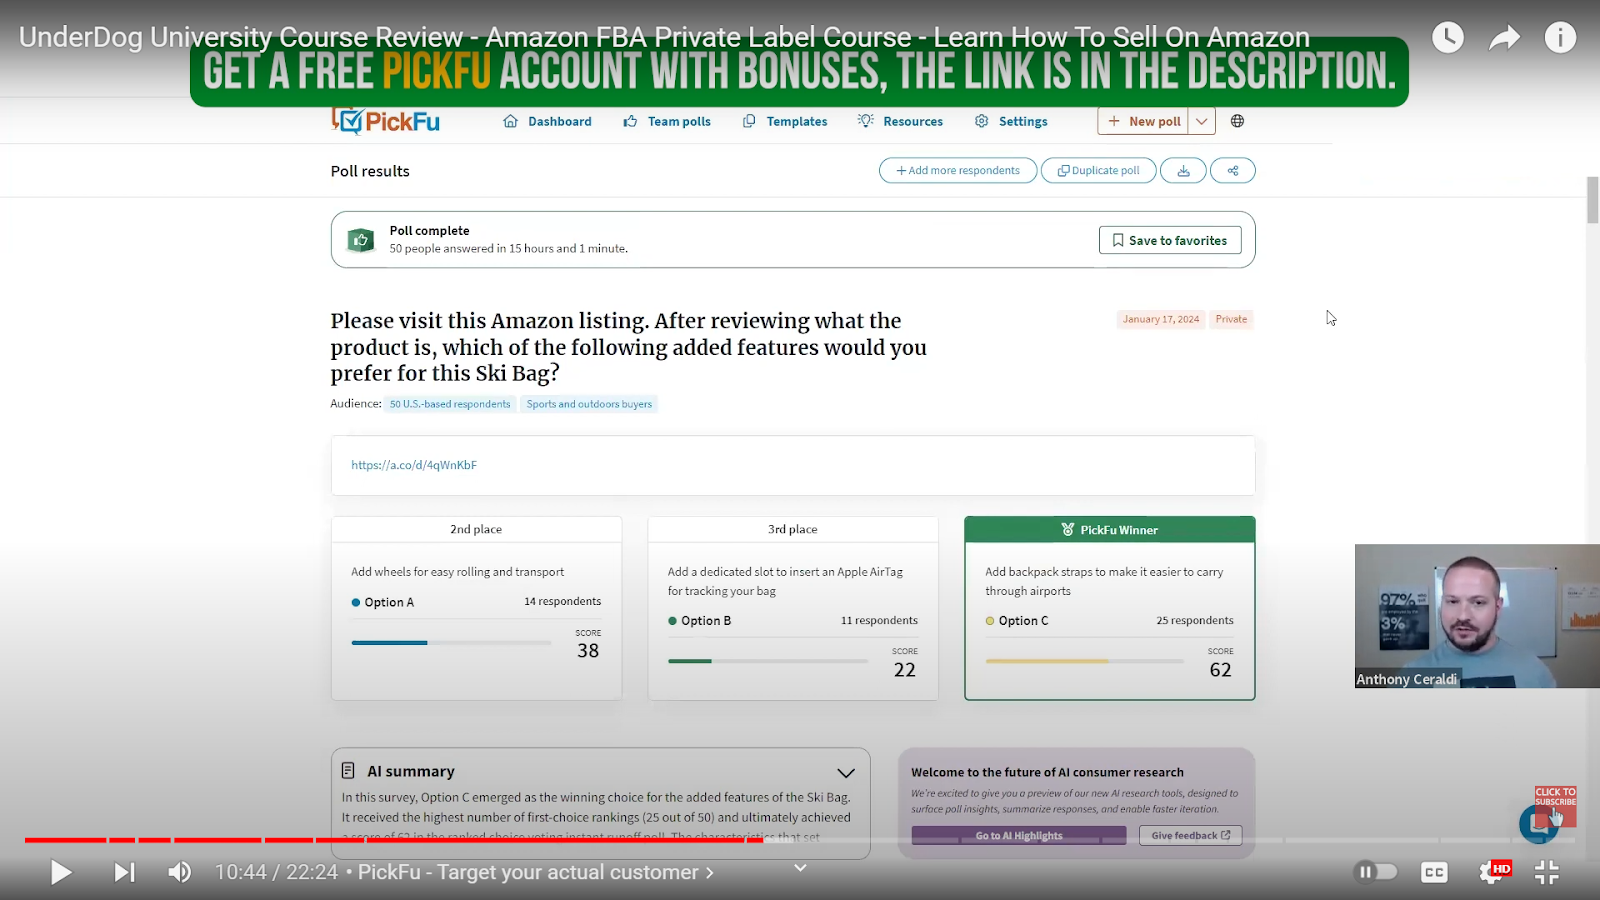Viewport: 1600px width, 900px height.
Task: Click Option C score bar
Action: pos(1085,661)
